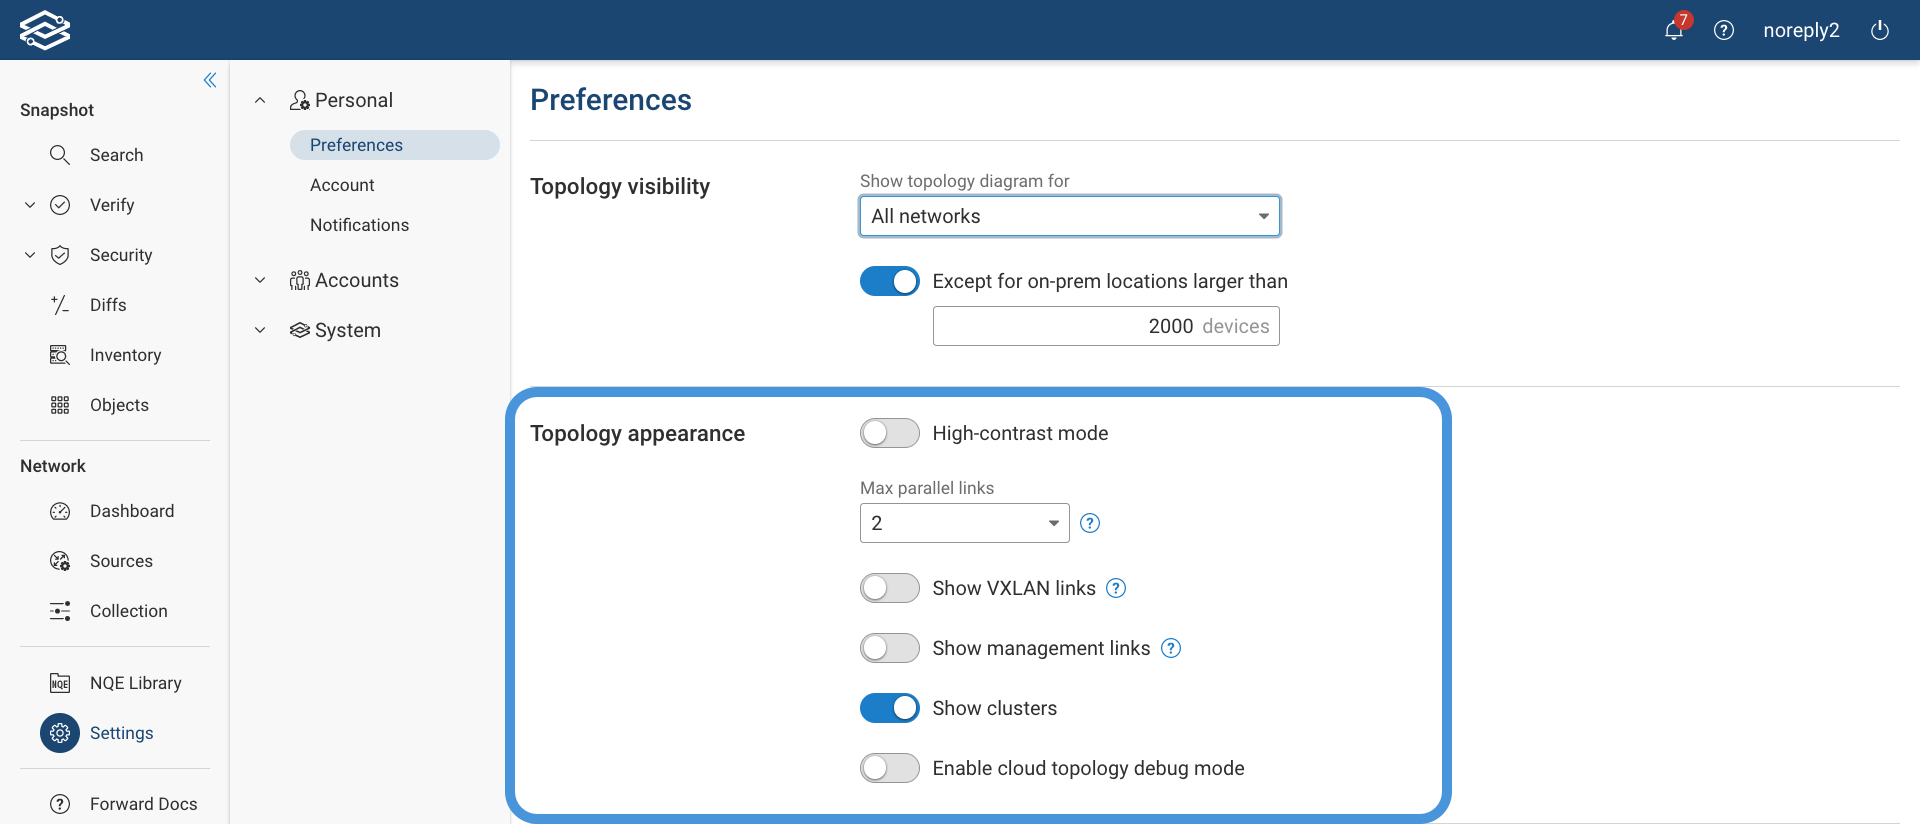Open the Max parallel links dropdown
1920x824 pixels.
point(965,523)
